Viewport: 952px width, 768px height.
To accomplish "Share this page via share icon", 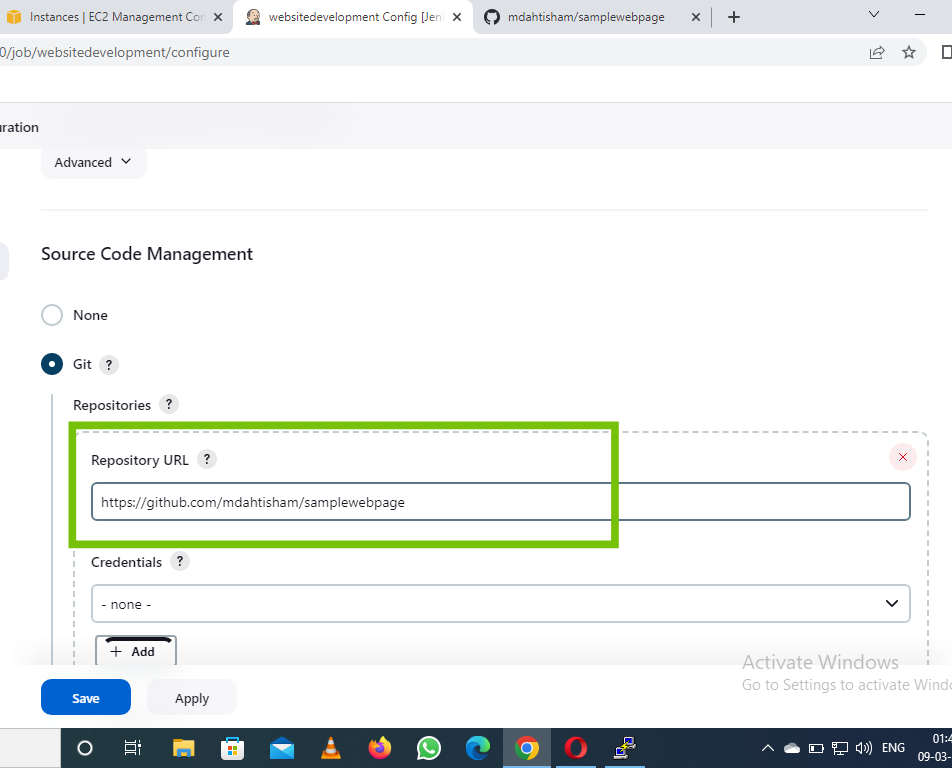I will (877, 53).
